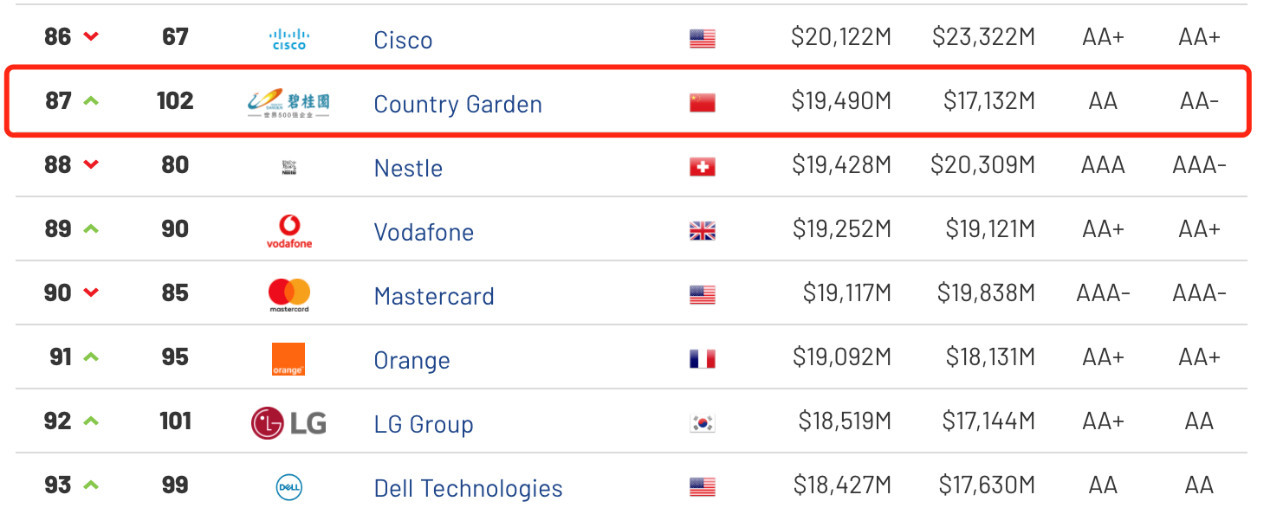Select the LG Group link
Screen dimensions: 1270x514
(x=423, y=424)
